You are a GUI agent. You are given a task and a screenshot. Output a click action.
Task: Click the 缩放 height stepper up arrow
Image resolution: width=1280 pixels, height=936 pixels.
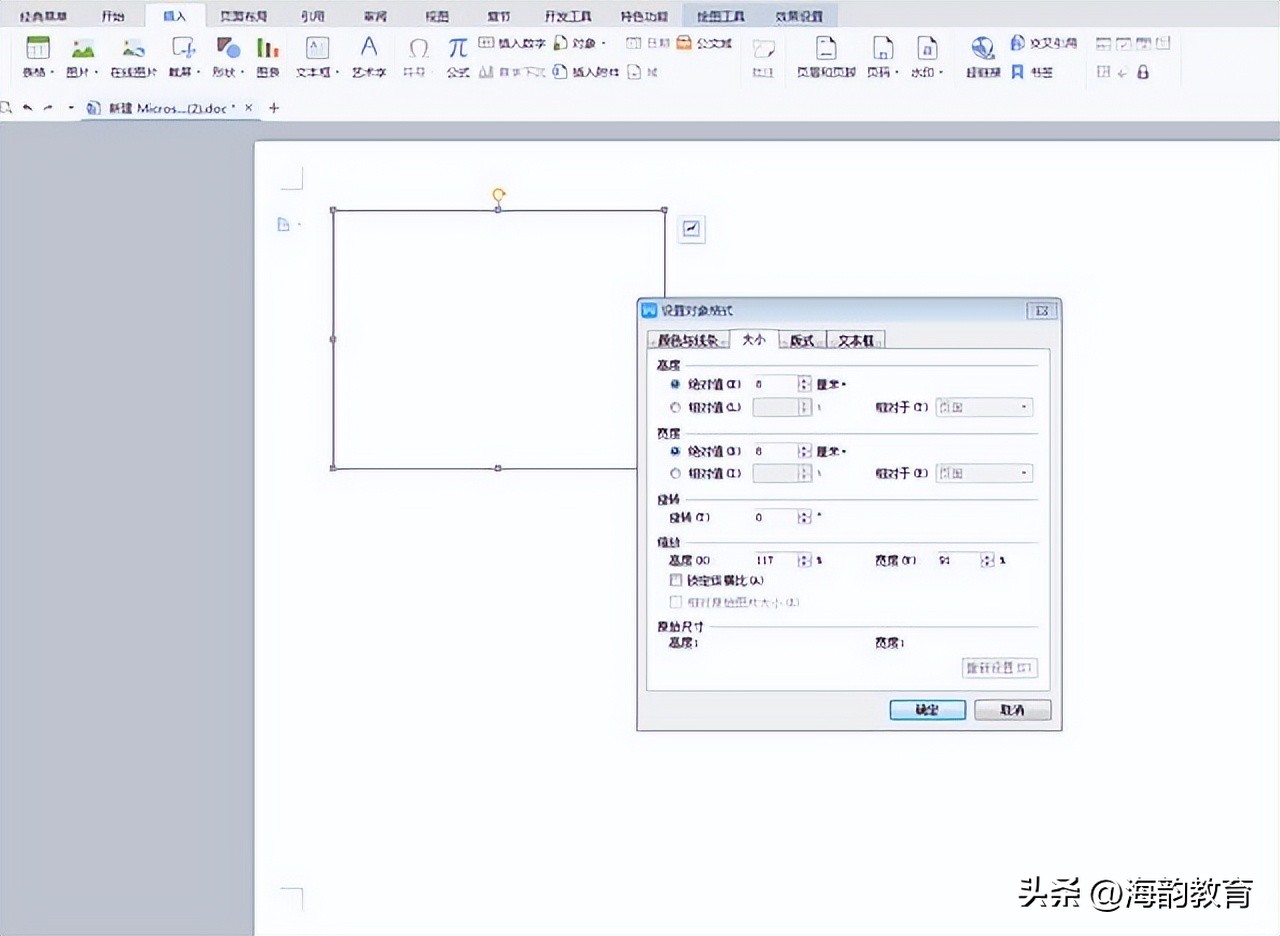(x=803, y=555)
